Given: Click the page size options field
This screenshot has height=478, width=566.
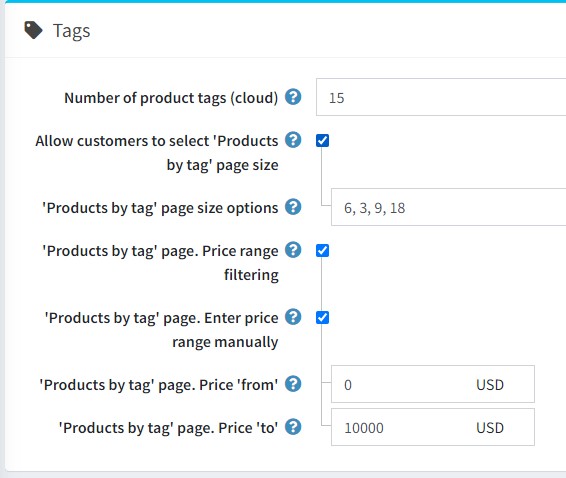Looking at the screenshot, I should [x=449, y=207].
